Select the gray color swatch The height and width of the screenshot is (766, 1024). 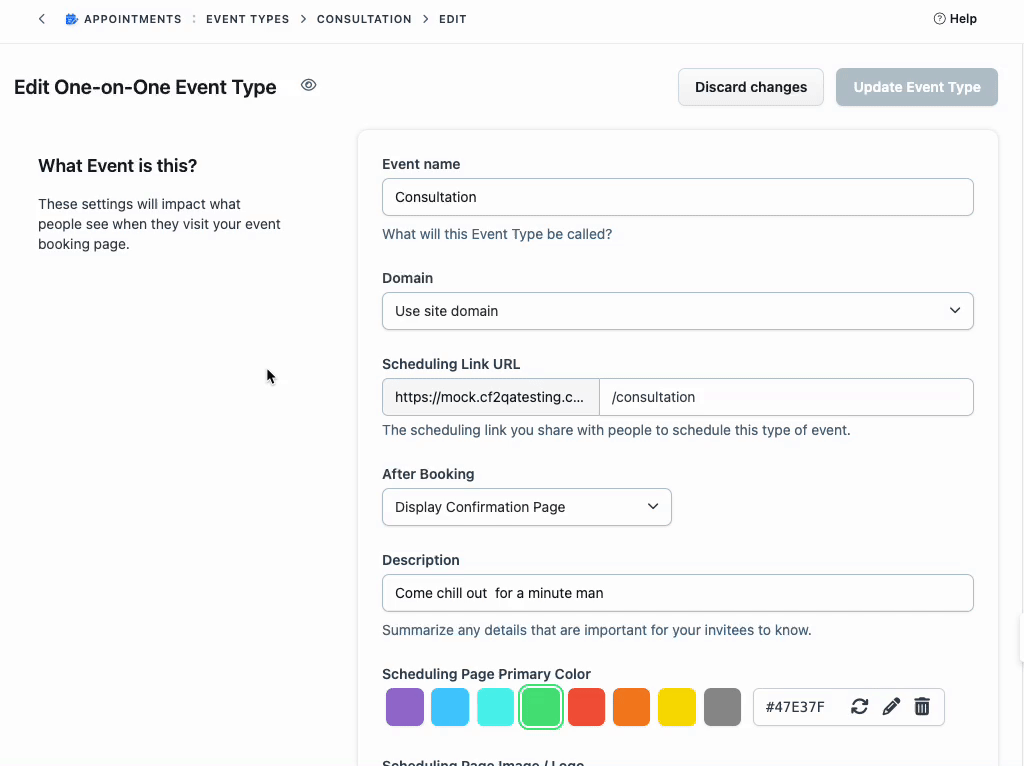pyautogui.click(x=722, y=707)
